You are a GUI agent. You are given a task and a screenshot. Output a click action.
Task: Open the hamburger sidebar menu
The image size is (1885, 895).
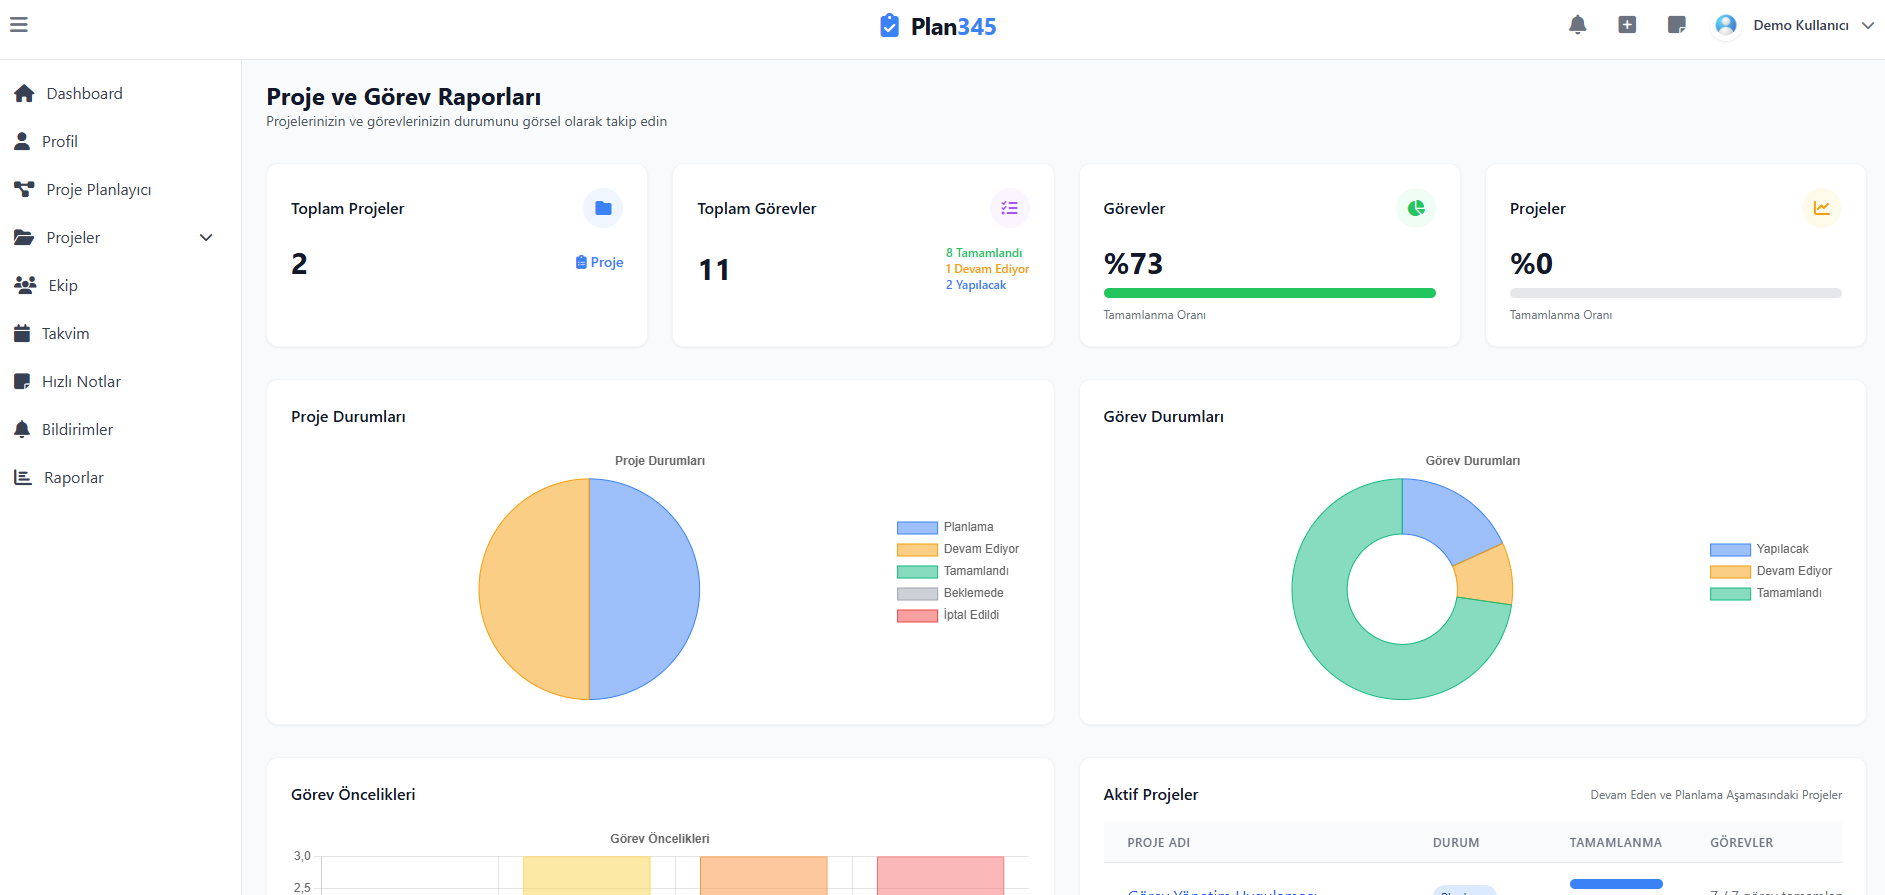coord(19,25)
